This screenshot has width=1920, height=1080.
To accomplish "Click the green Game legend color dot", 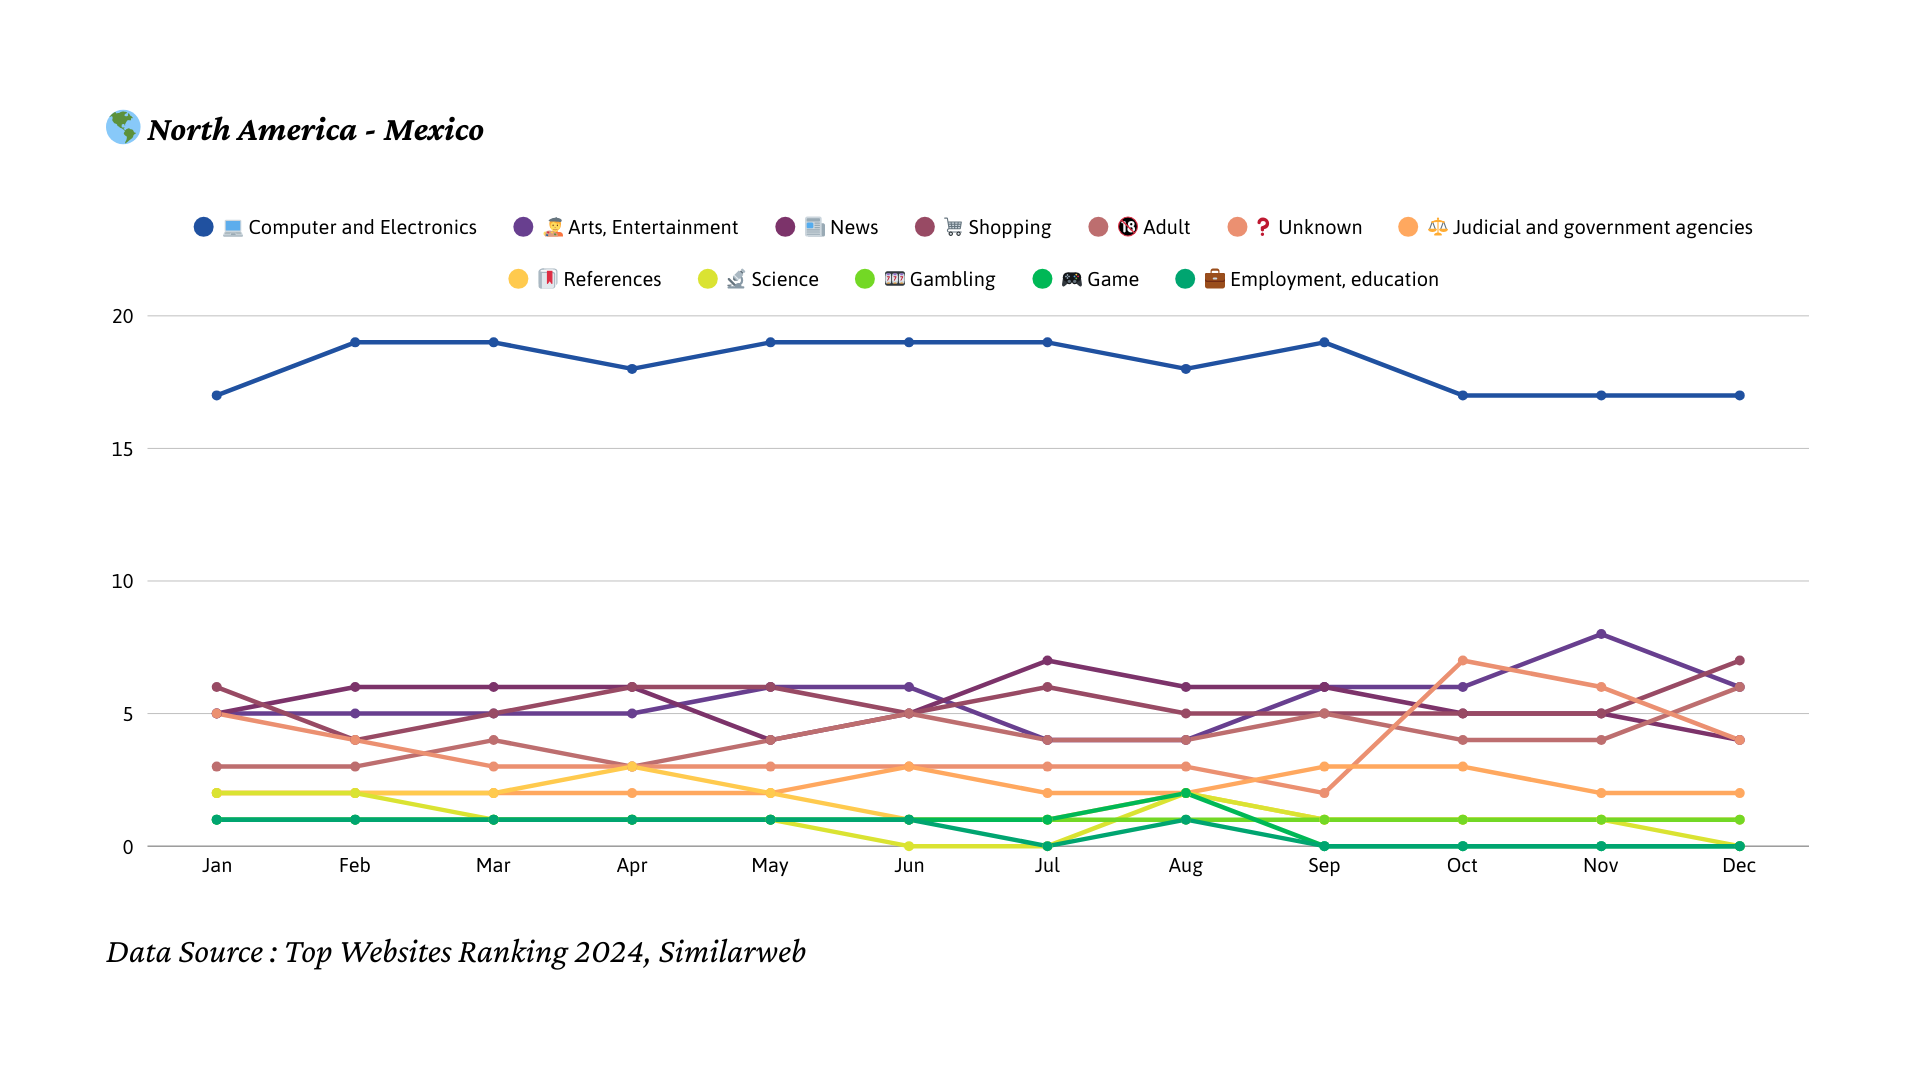I will [x=1042, y=280].
